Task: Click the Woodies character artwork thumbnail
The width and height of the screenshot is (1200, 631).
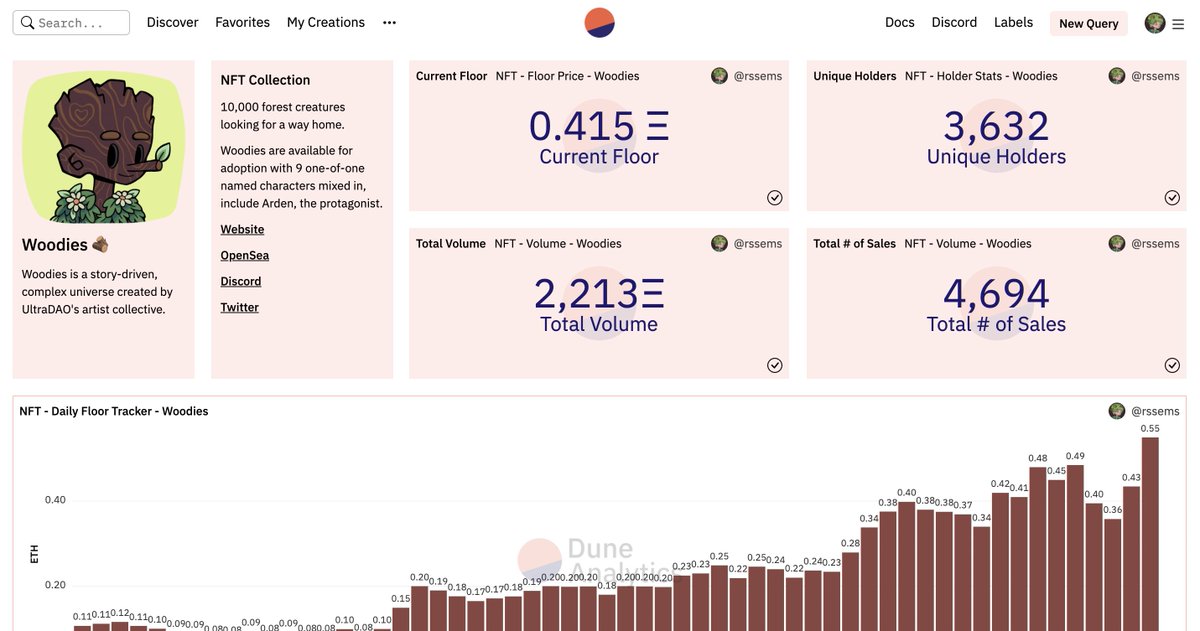Action: tap(104, 147)
